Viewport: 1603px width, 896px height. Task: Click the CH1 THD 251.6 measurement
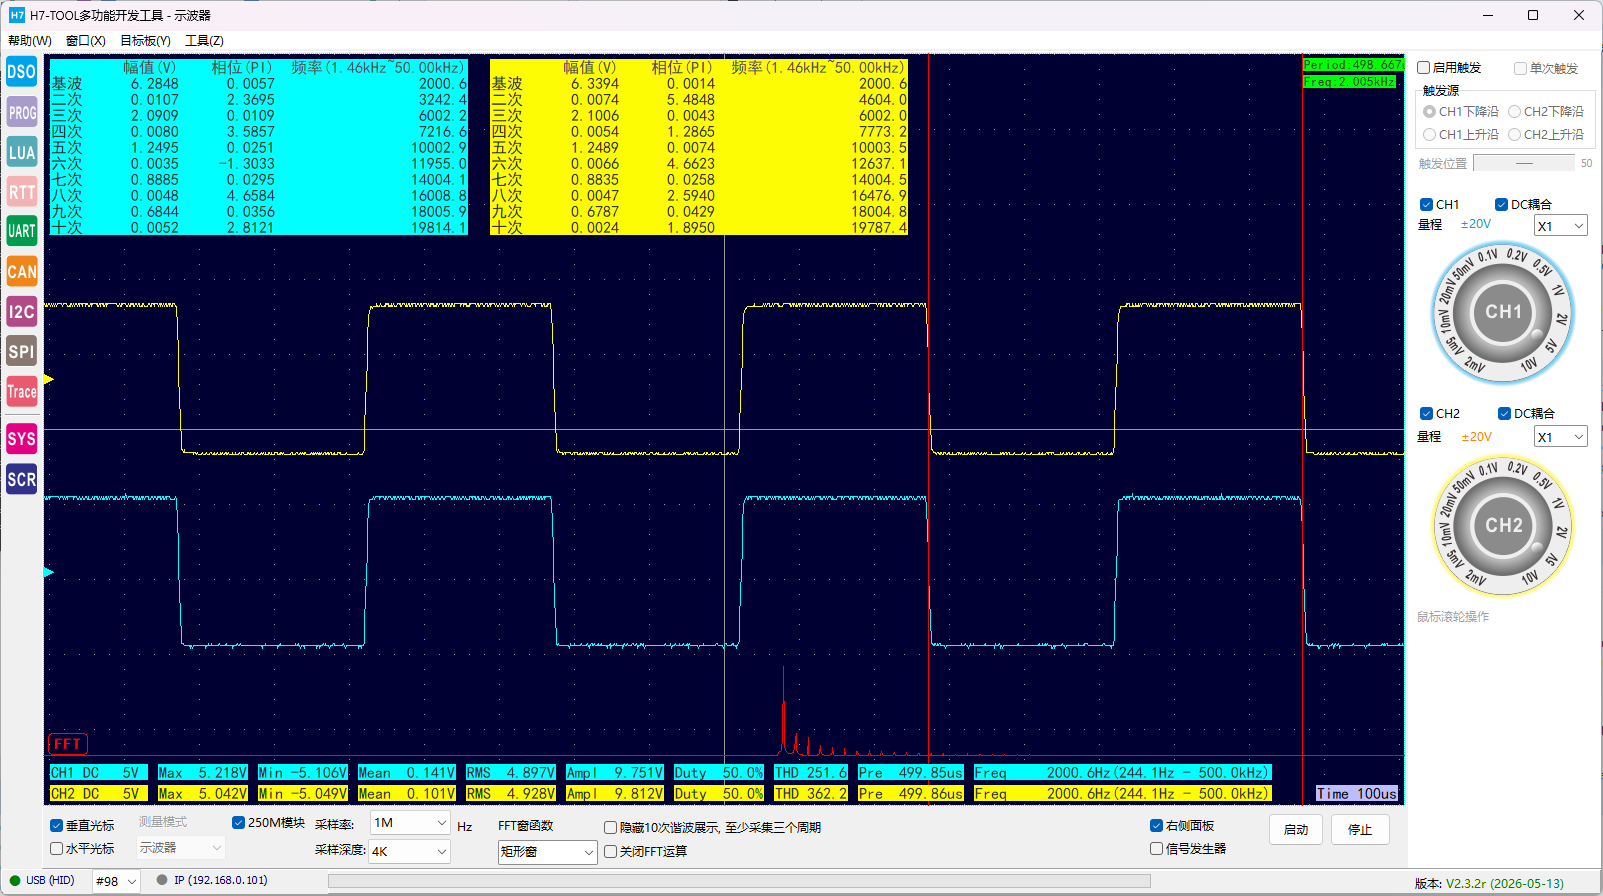tap(811, 773)
